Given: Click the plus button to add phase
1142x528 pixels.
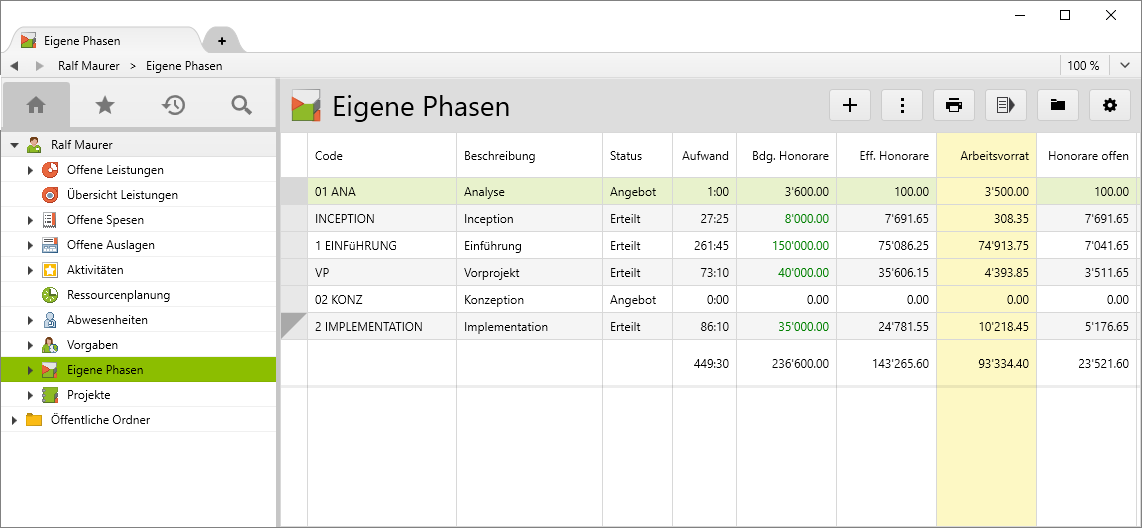Looking at the screenshot, I should 850,105.
